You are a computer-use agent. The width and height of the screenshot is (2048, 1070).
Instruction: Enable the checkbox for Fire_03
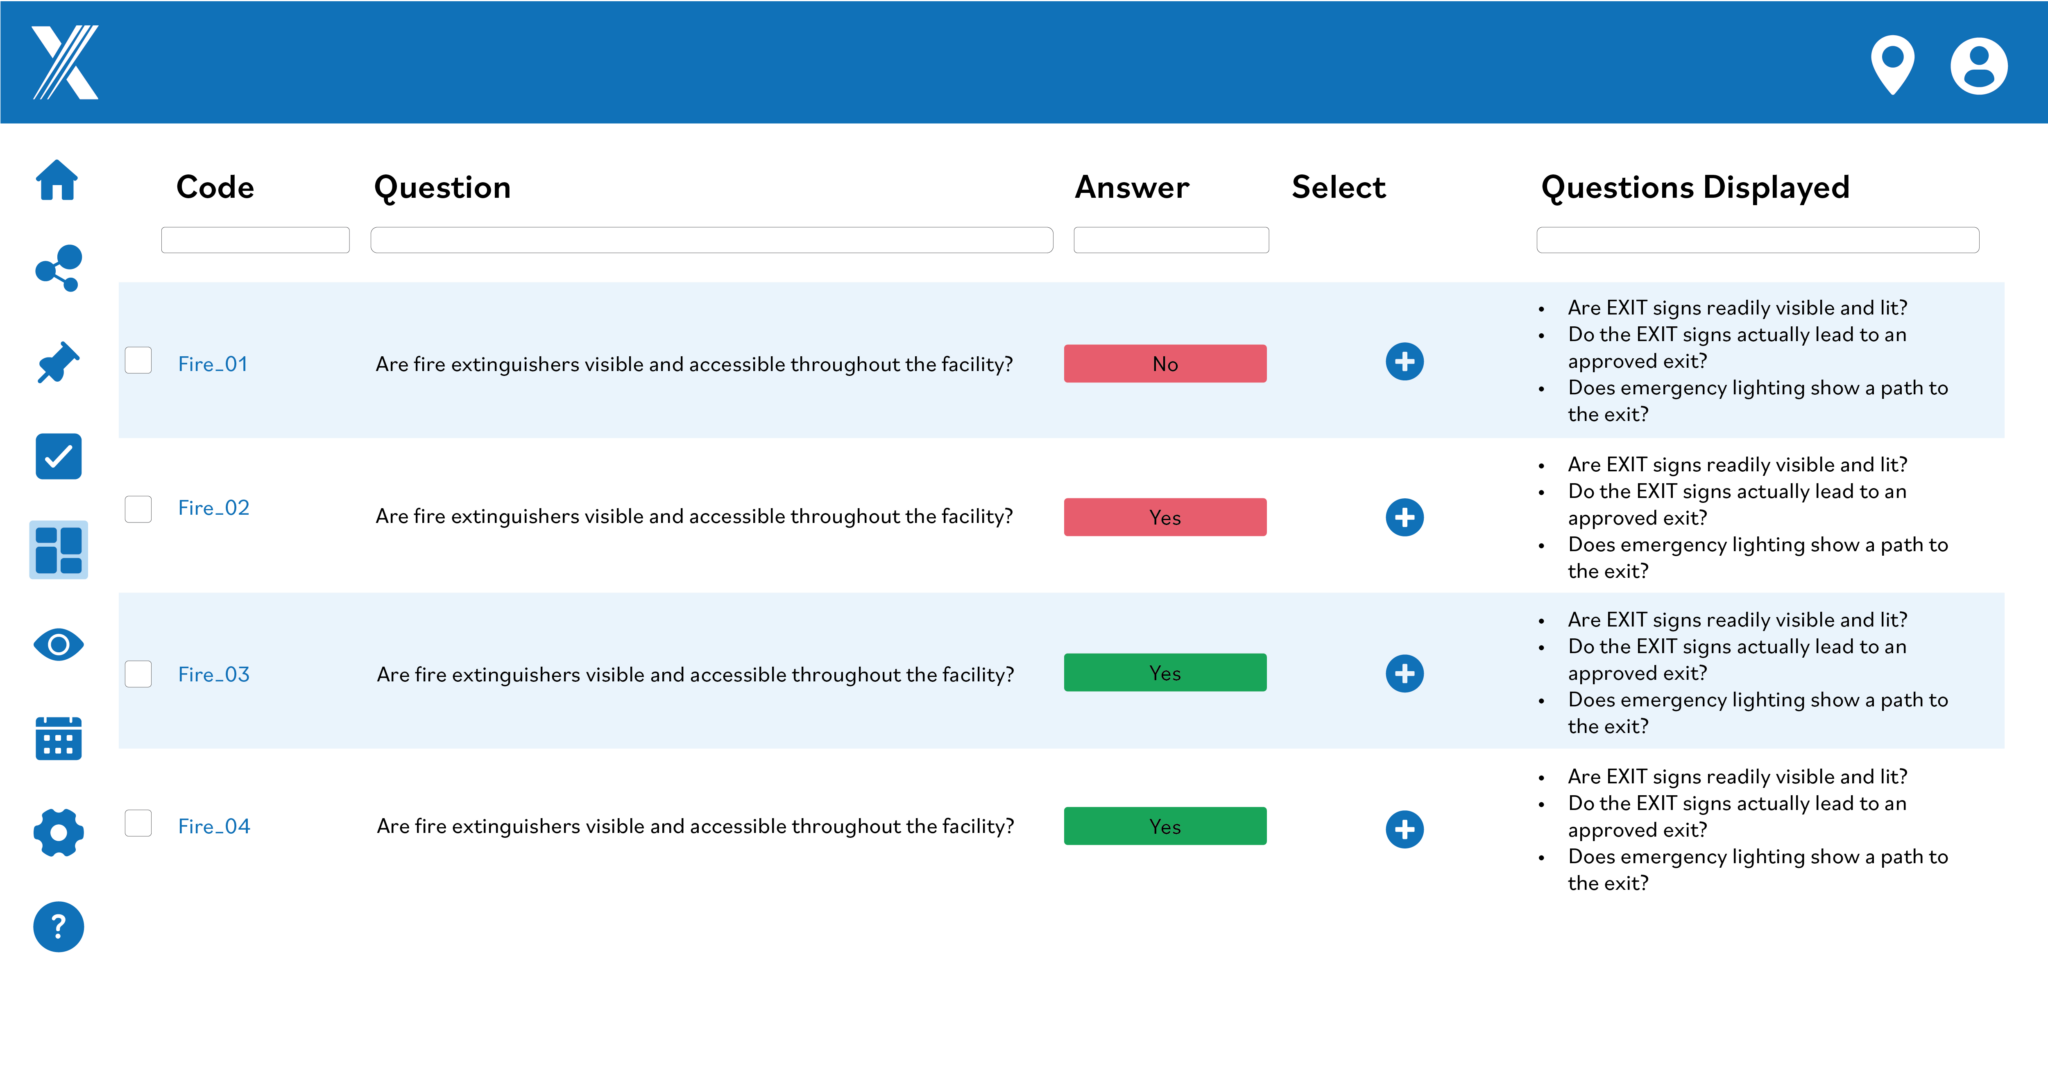click(x=138, y=673)
